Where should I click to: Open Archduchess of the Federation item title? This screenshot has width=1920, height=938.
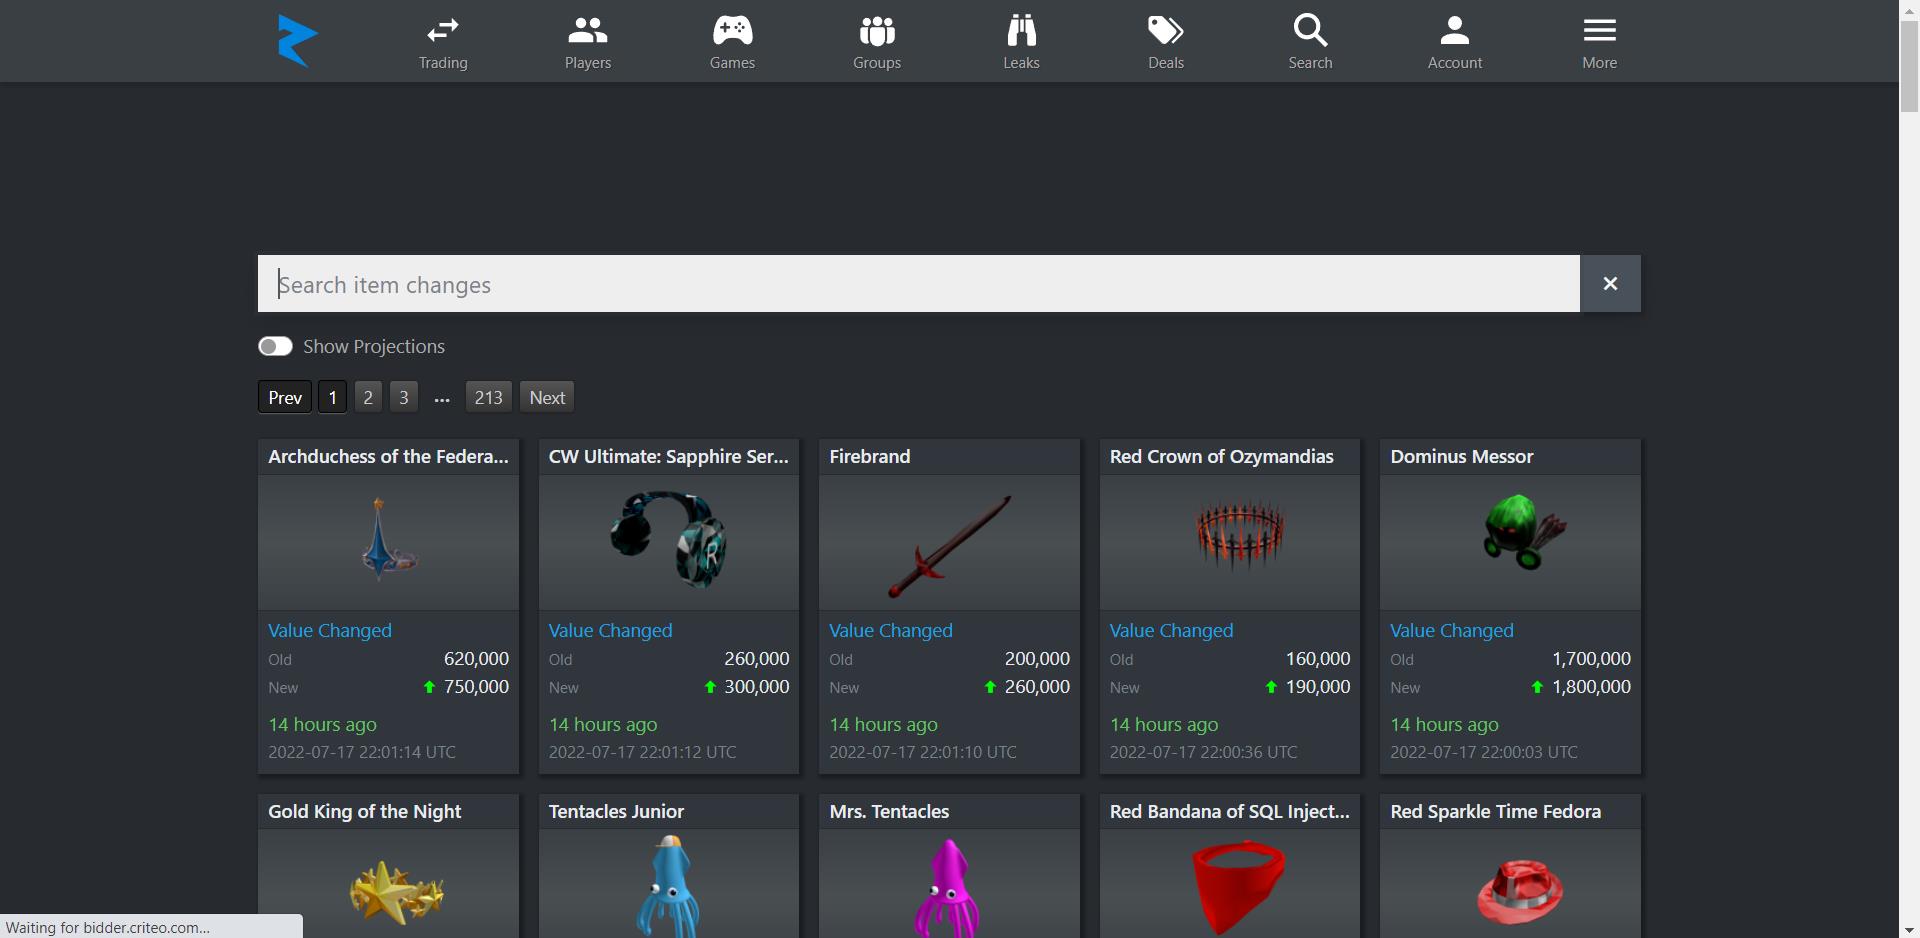pyautogui.click(x=388, y=456)
